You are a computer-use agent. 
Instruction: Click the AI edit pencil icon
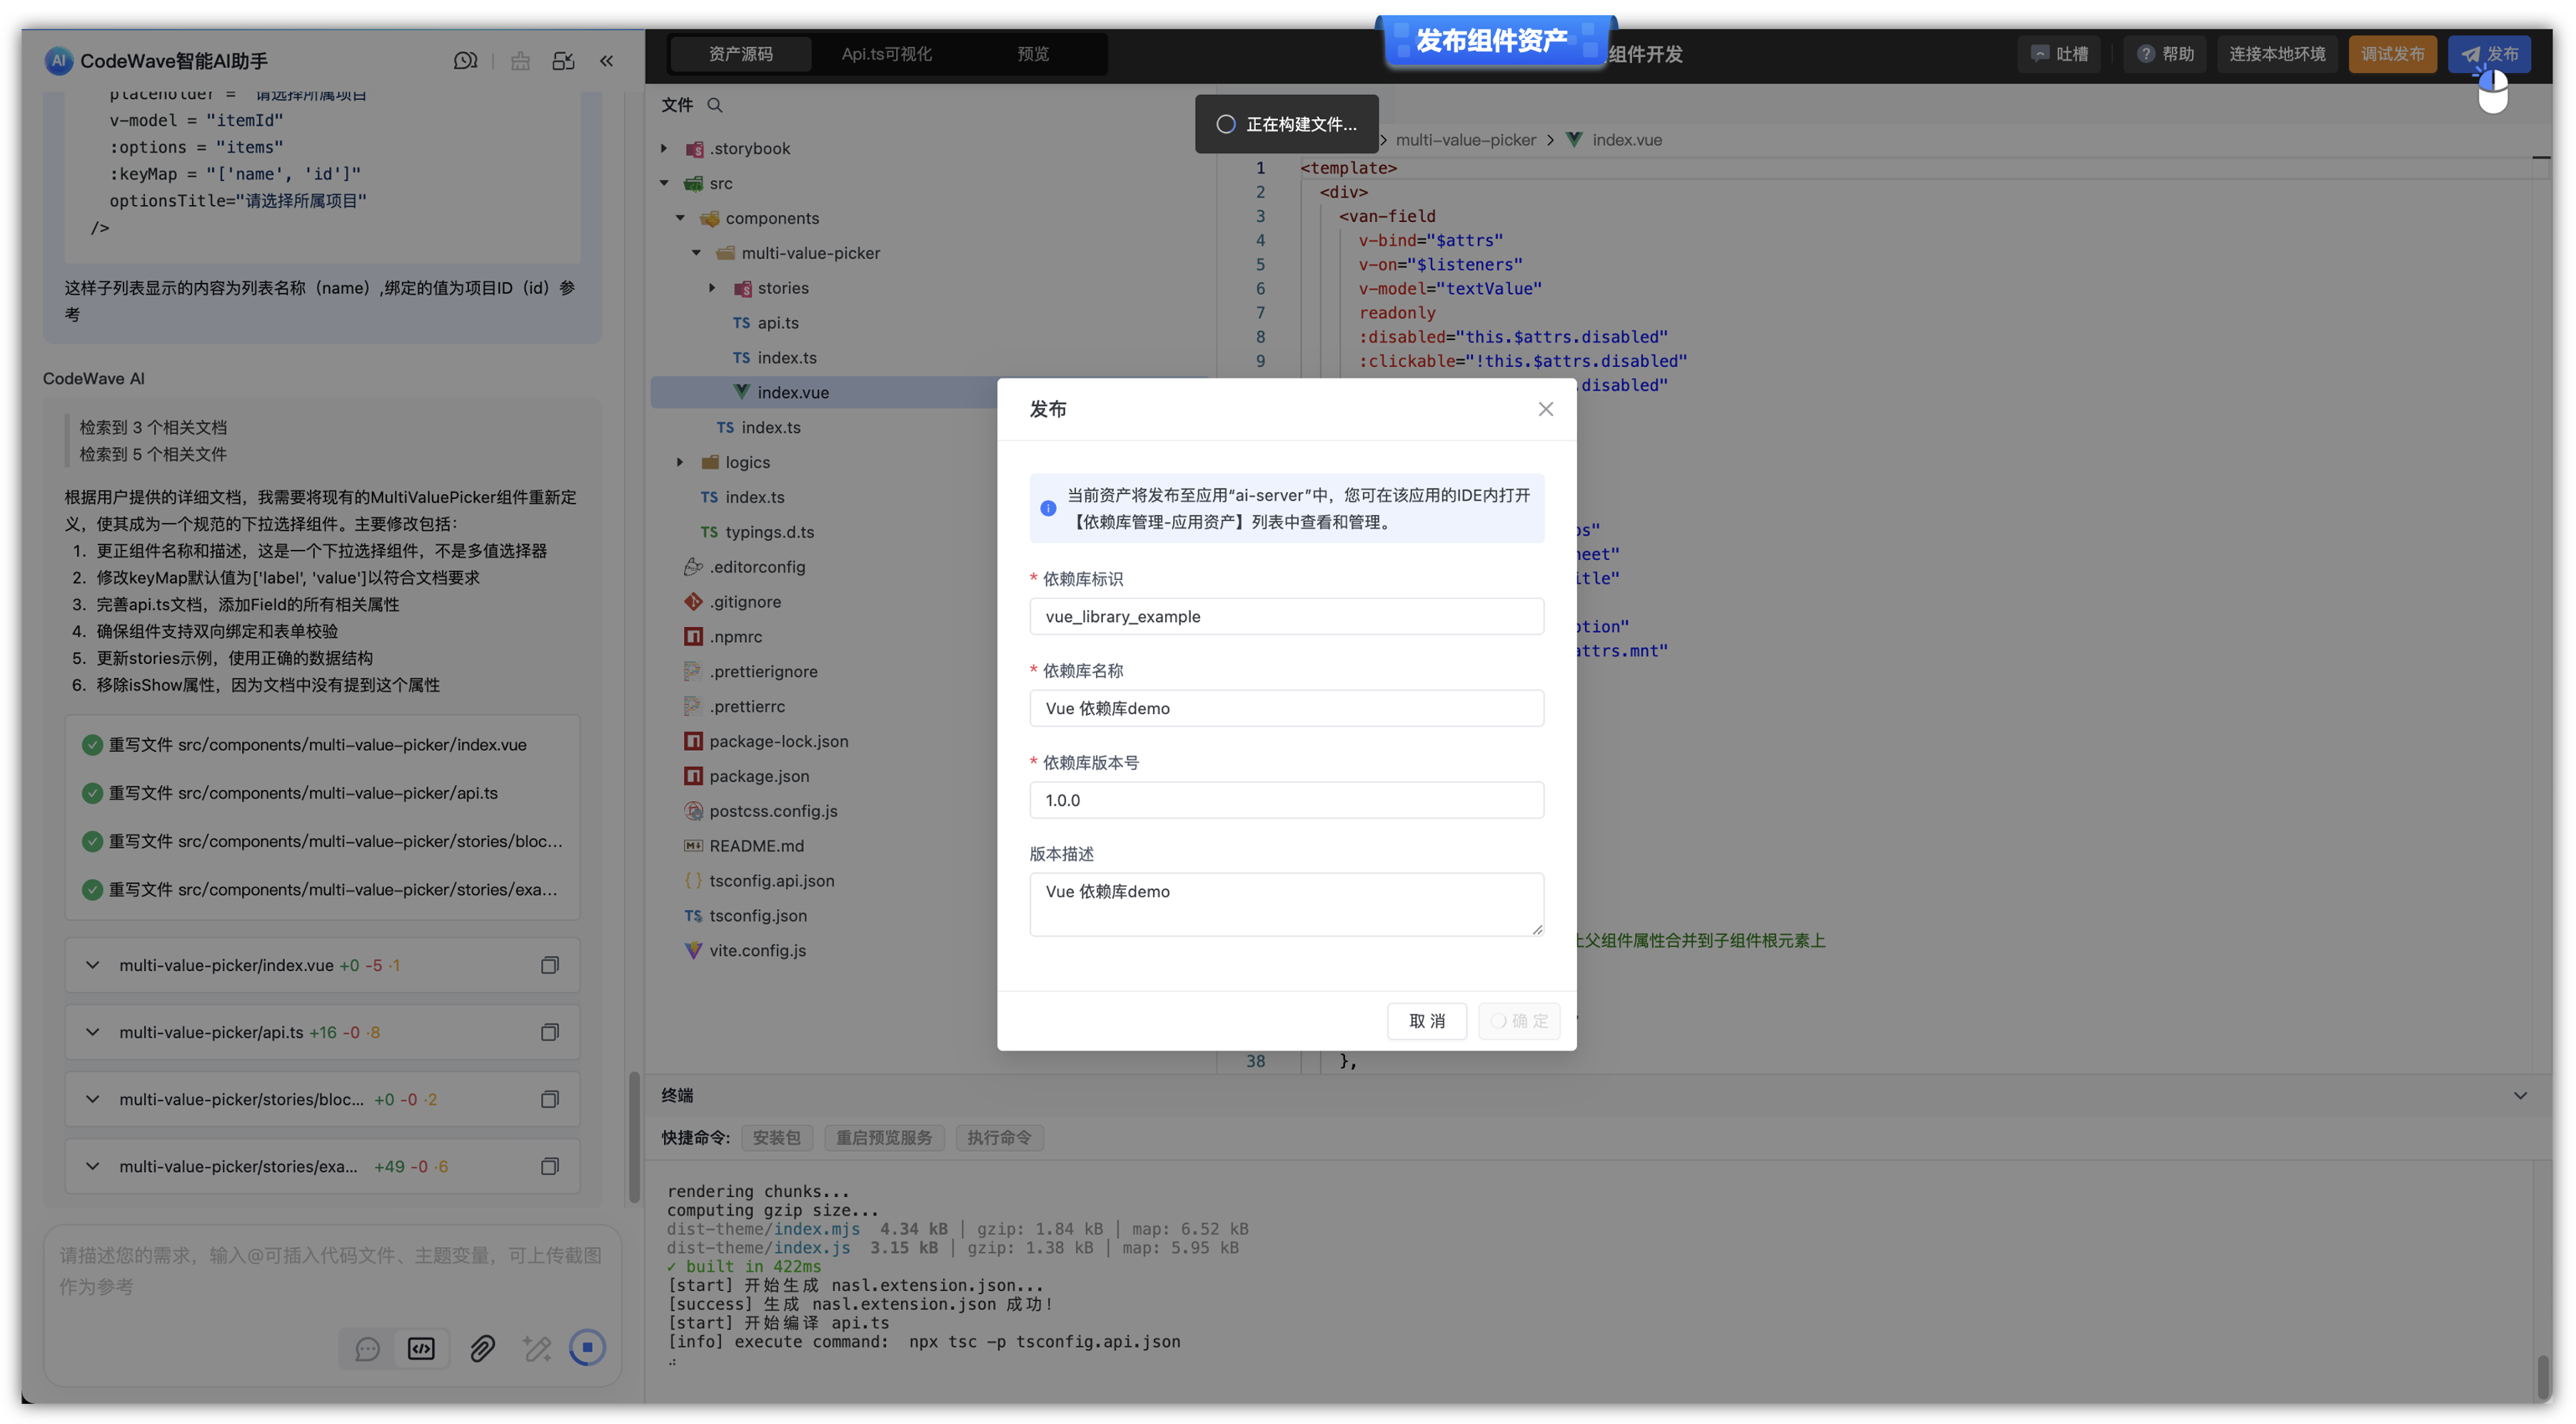537,1348
